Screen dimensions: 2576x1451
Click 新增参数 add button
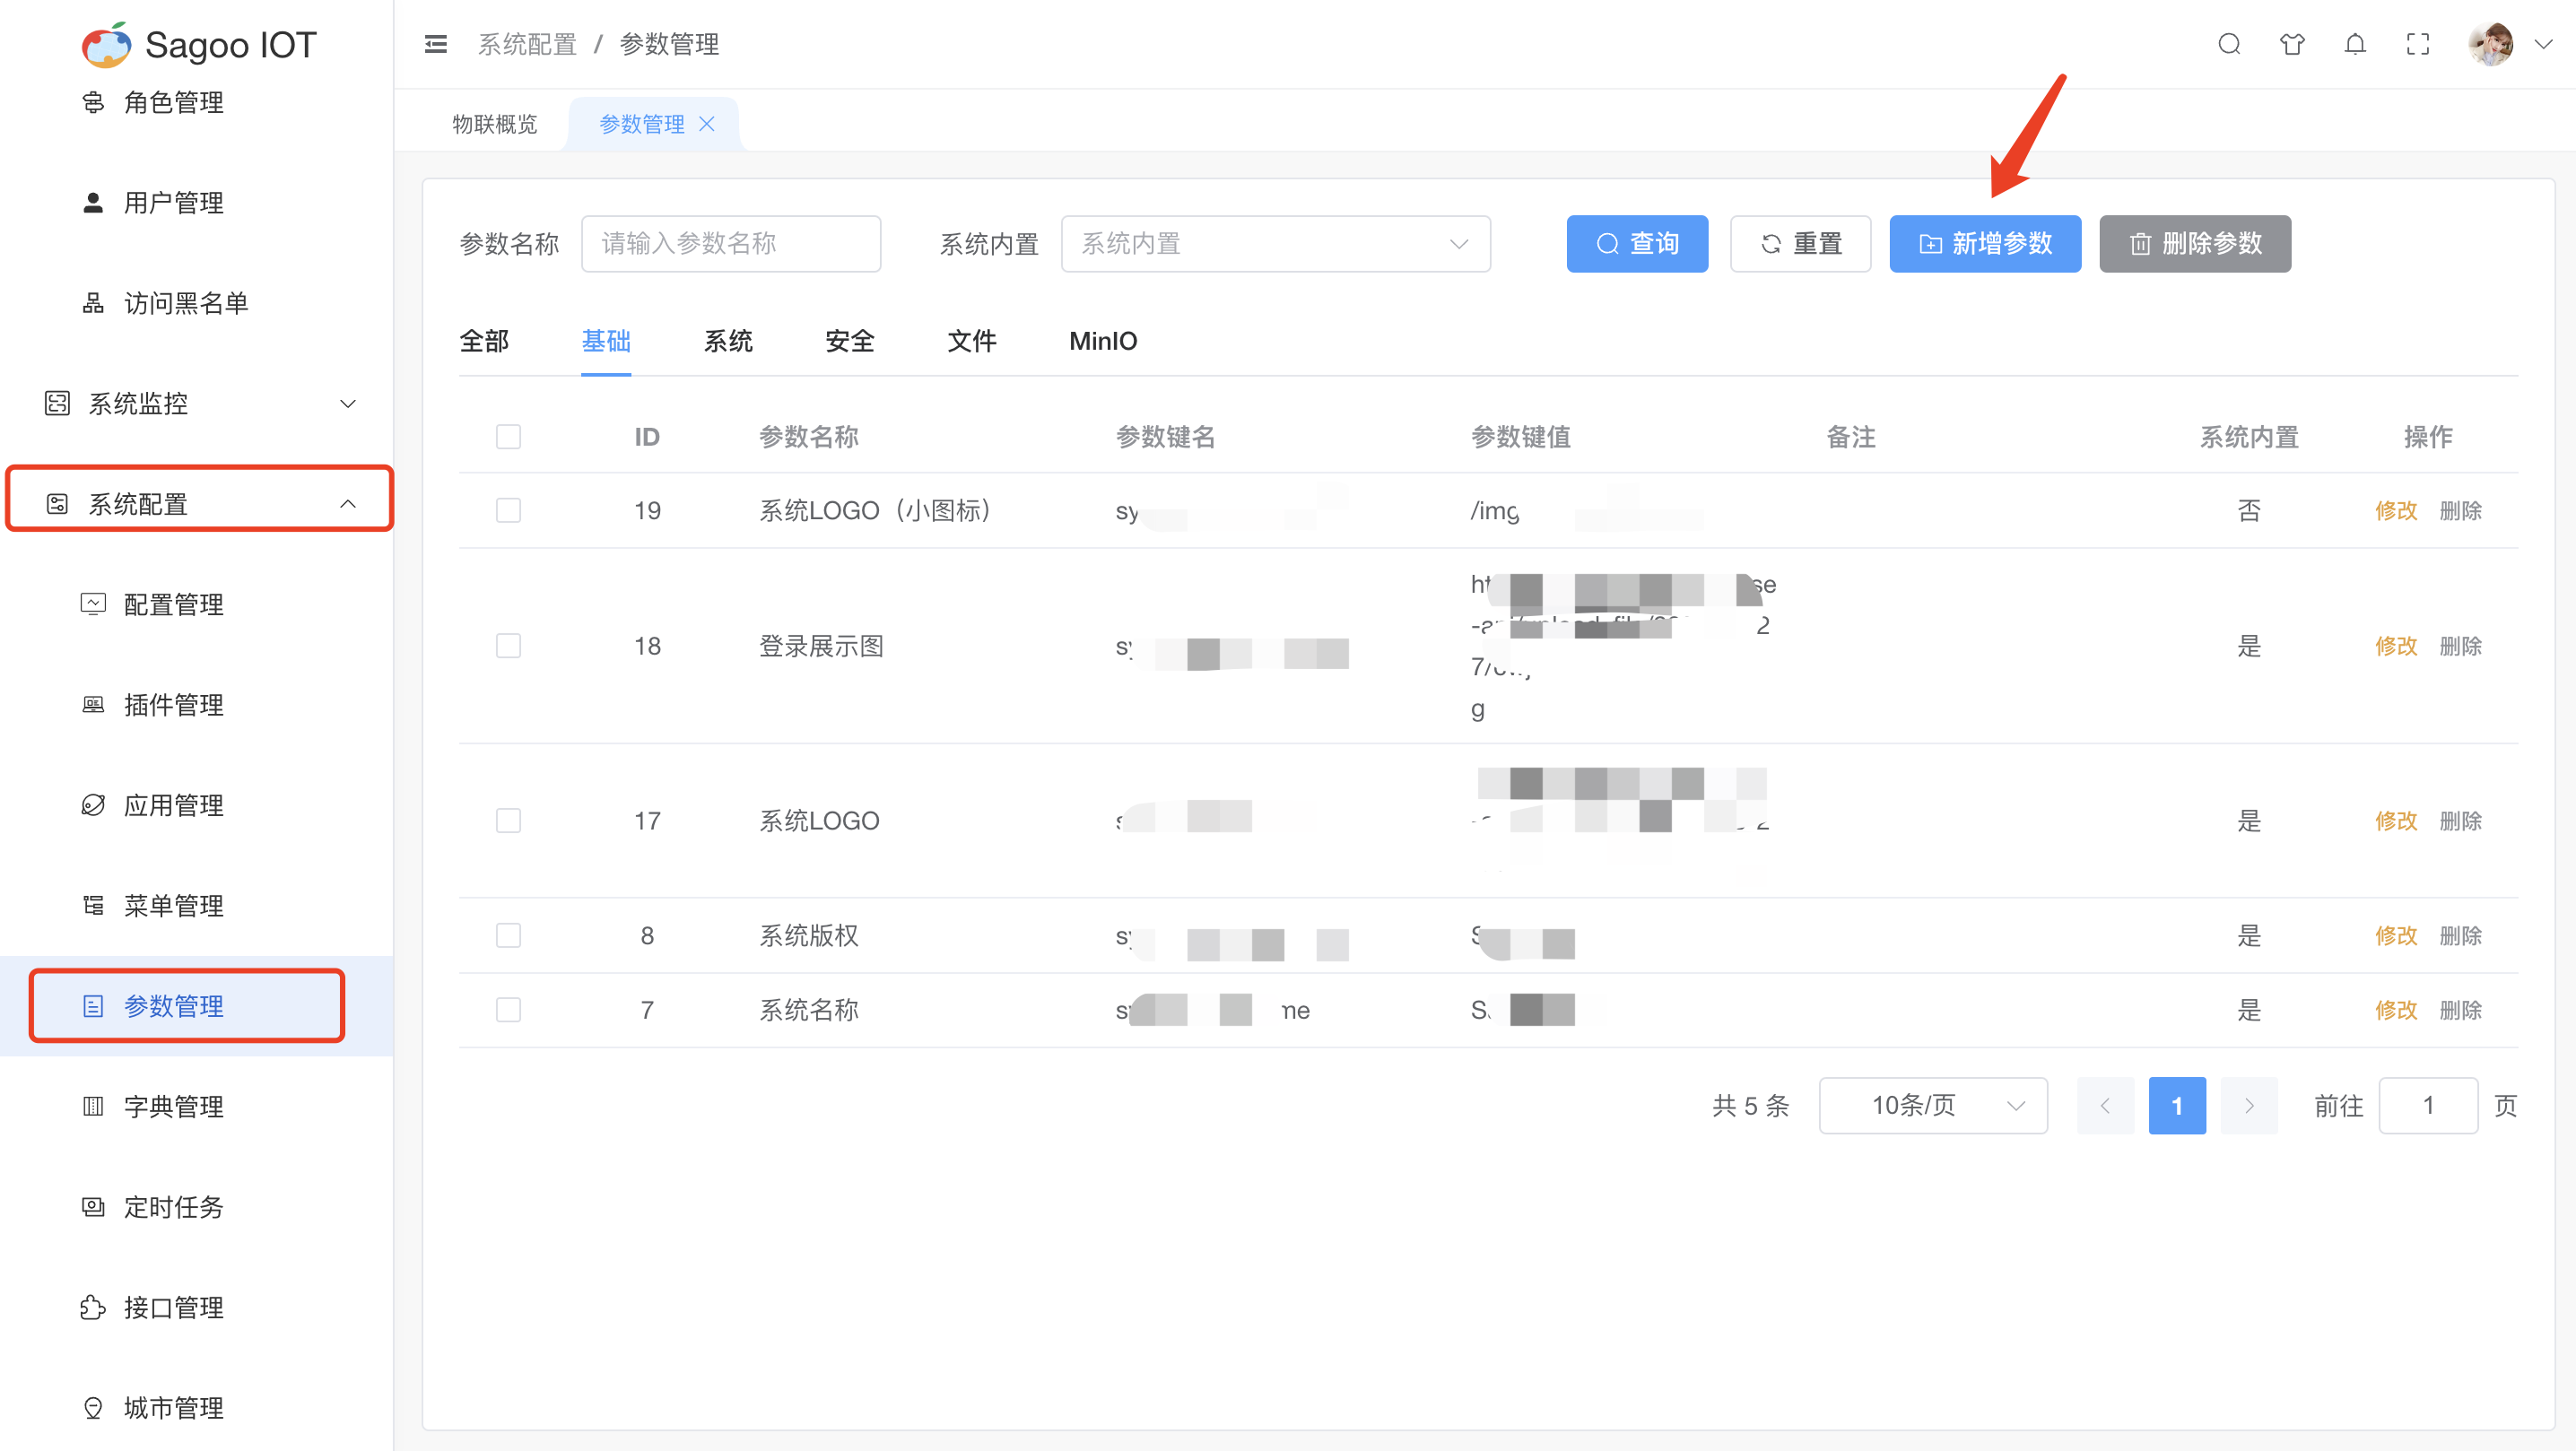click(1985, 244)
